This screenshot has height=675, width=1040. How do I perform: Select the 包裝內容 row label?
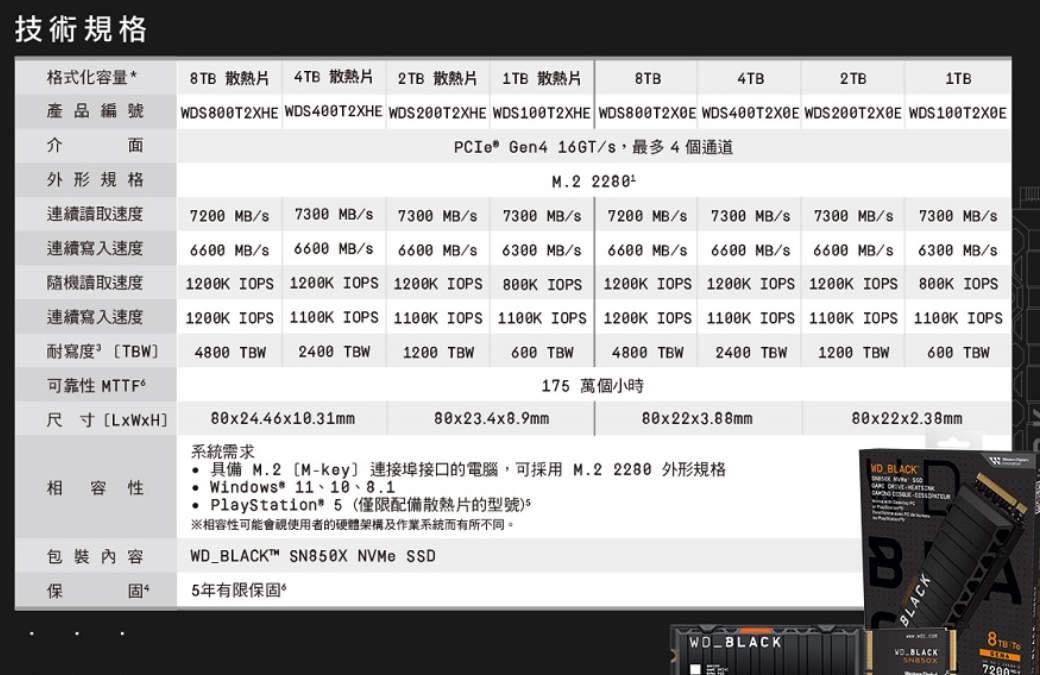95,556
